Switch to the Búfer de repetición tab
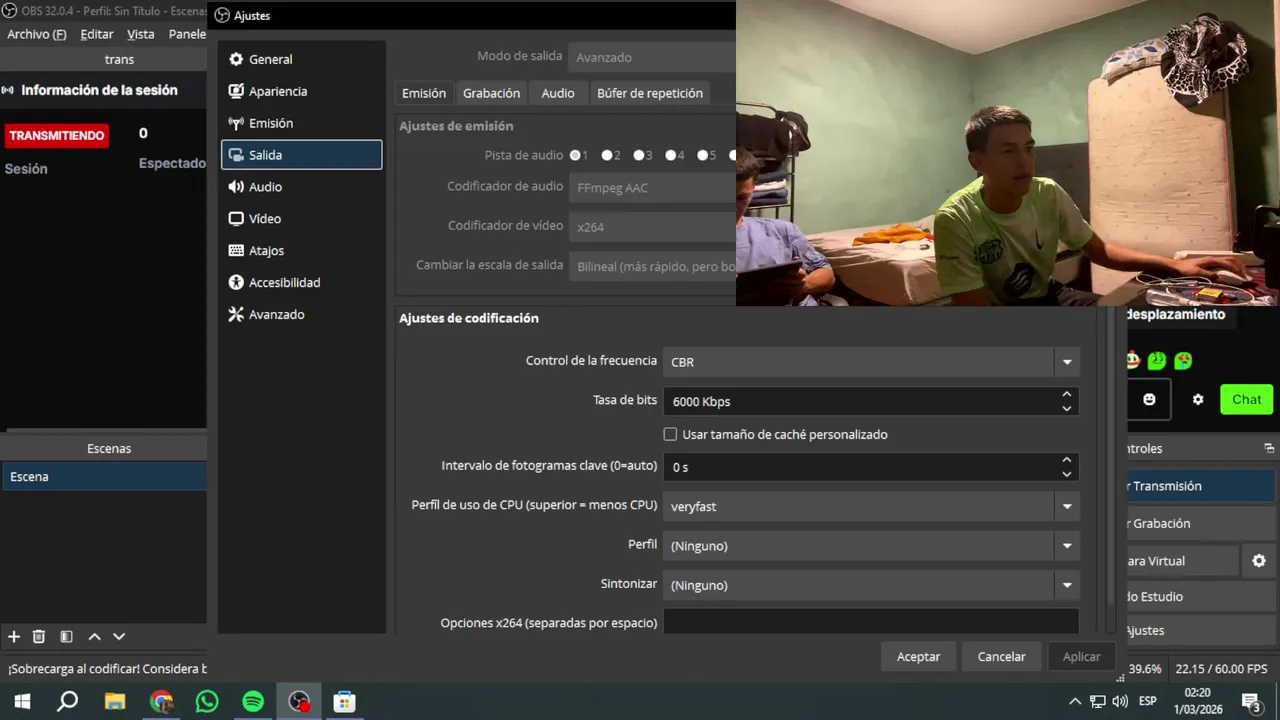Image resolution: width=1280 pixels, height=720 pixels. 650,93
